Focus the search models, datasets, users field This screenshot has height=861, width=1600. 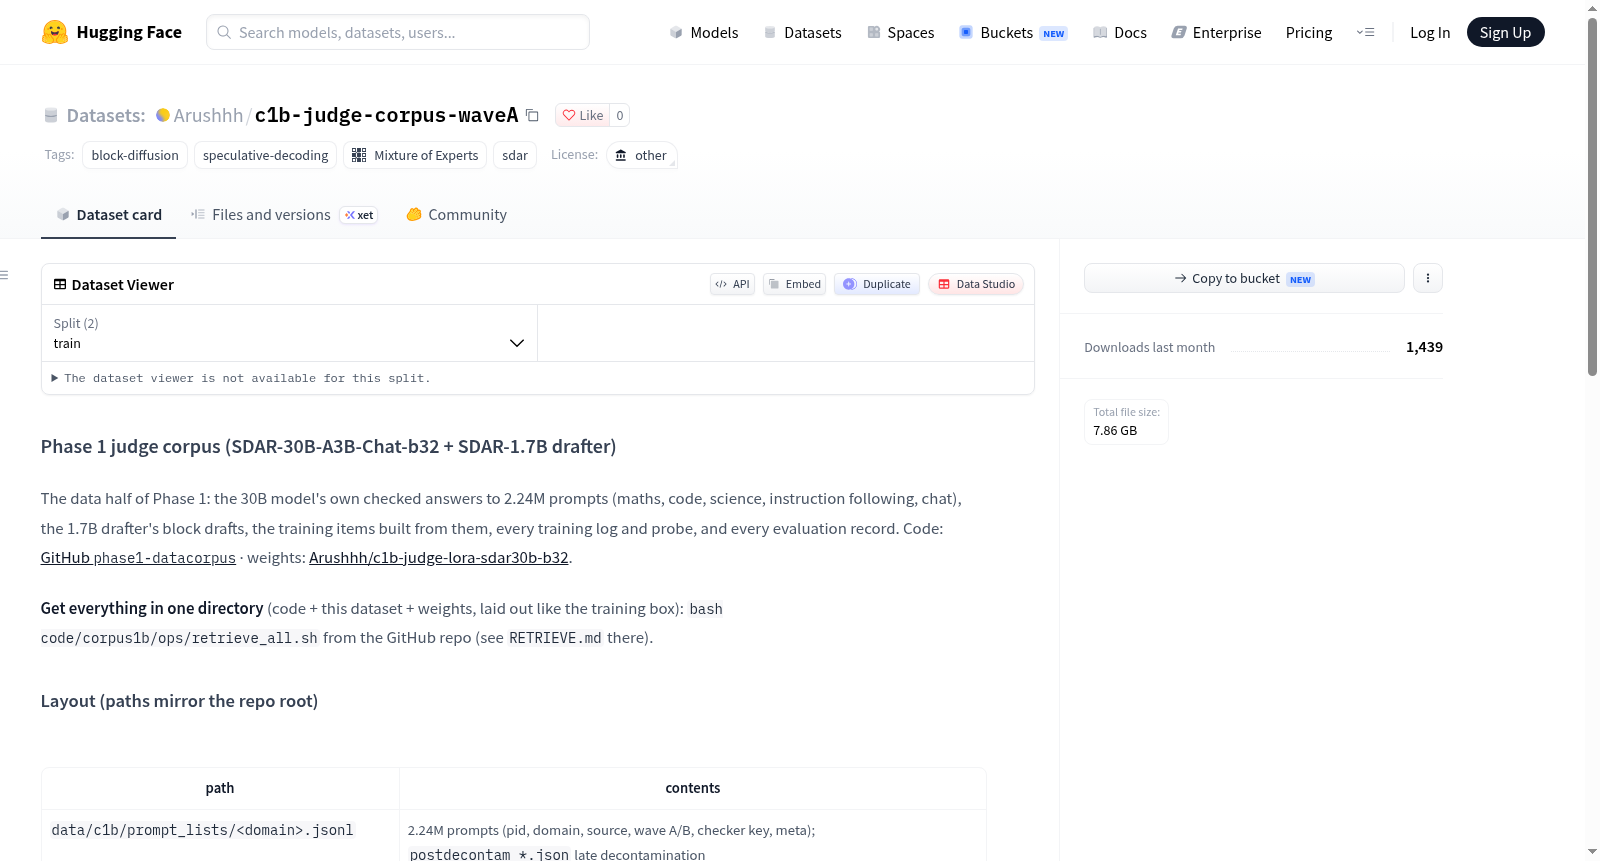[x=398, y=32]
